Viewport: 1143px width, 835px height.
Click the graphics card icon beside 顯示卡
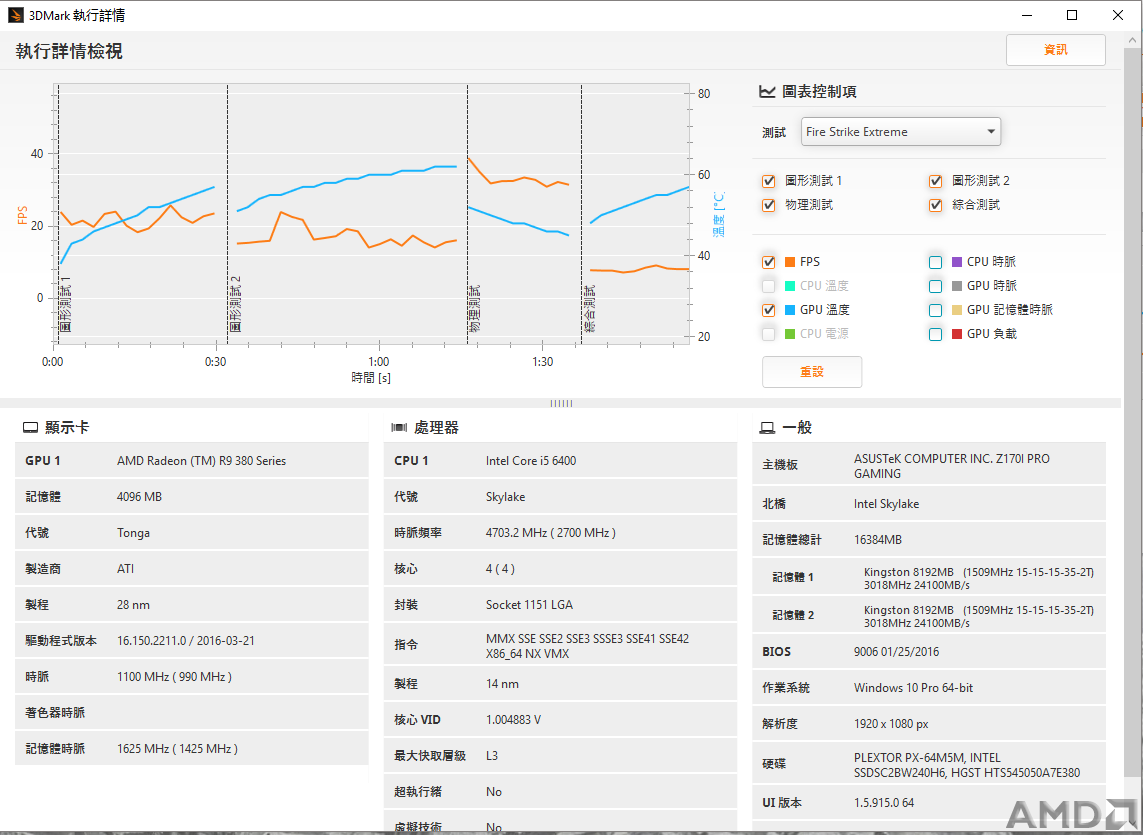[x=31, y=427]
